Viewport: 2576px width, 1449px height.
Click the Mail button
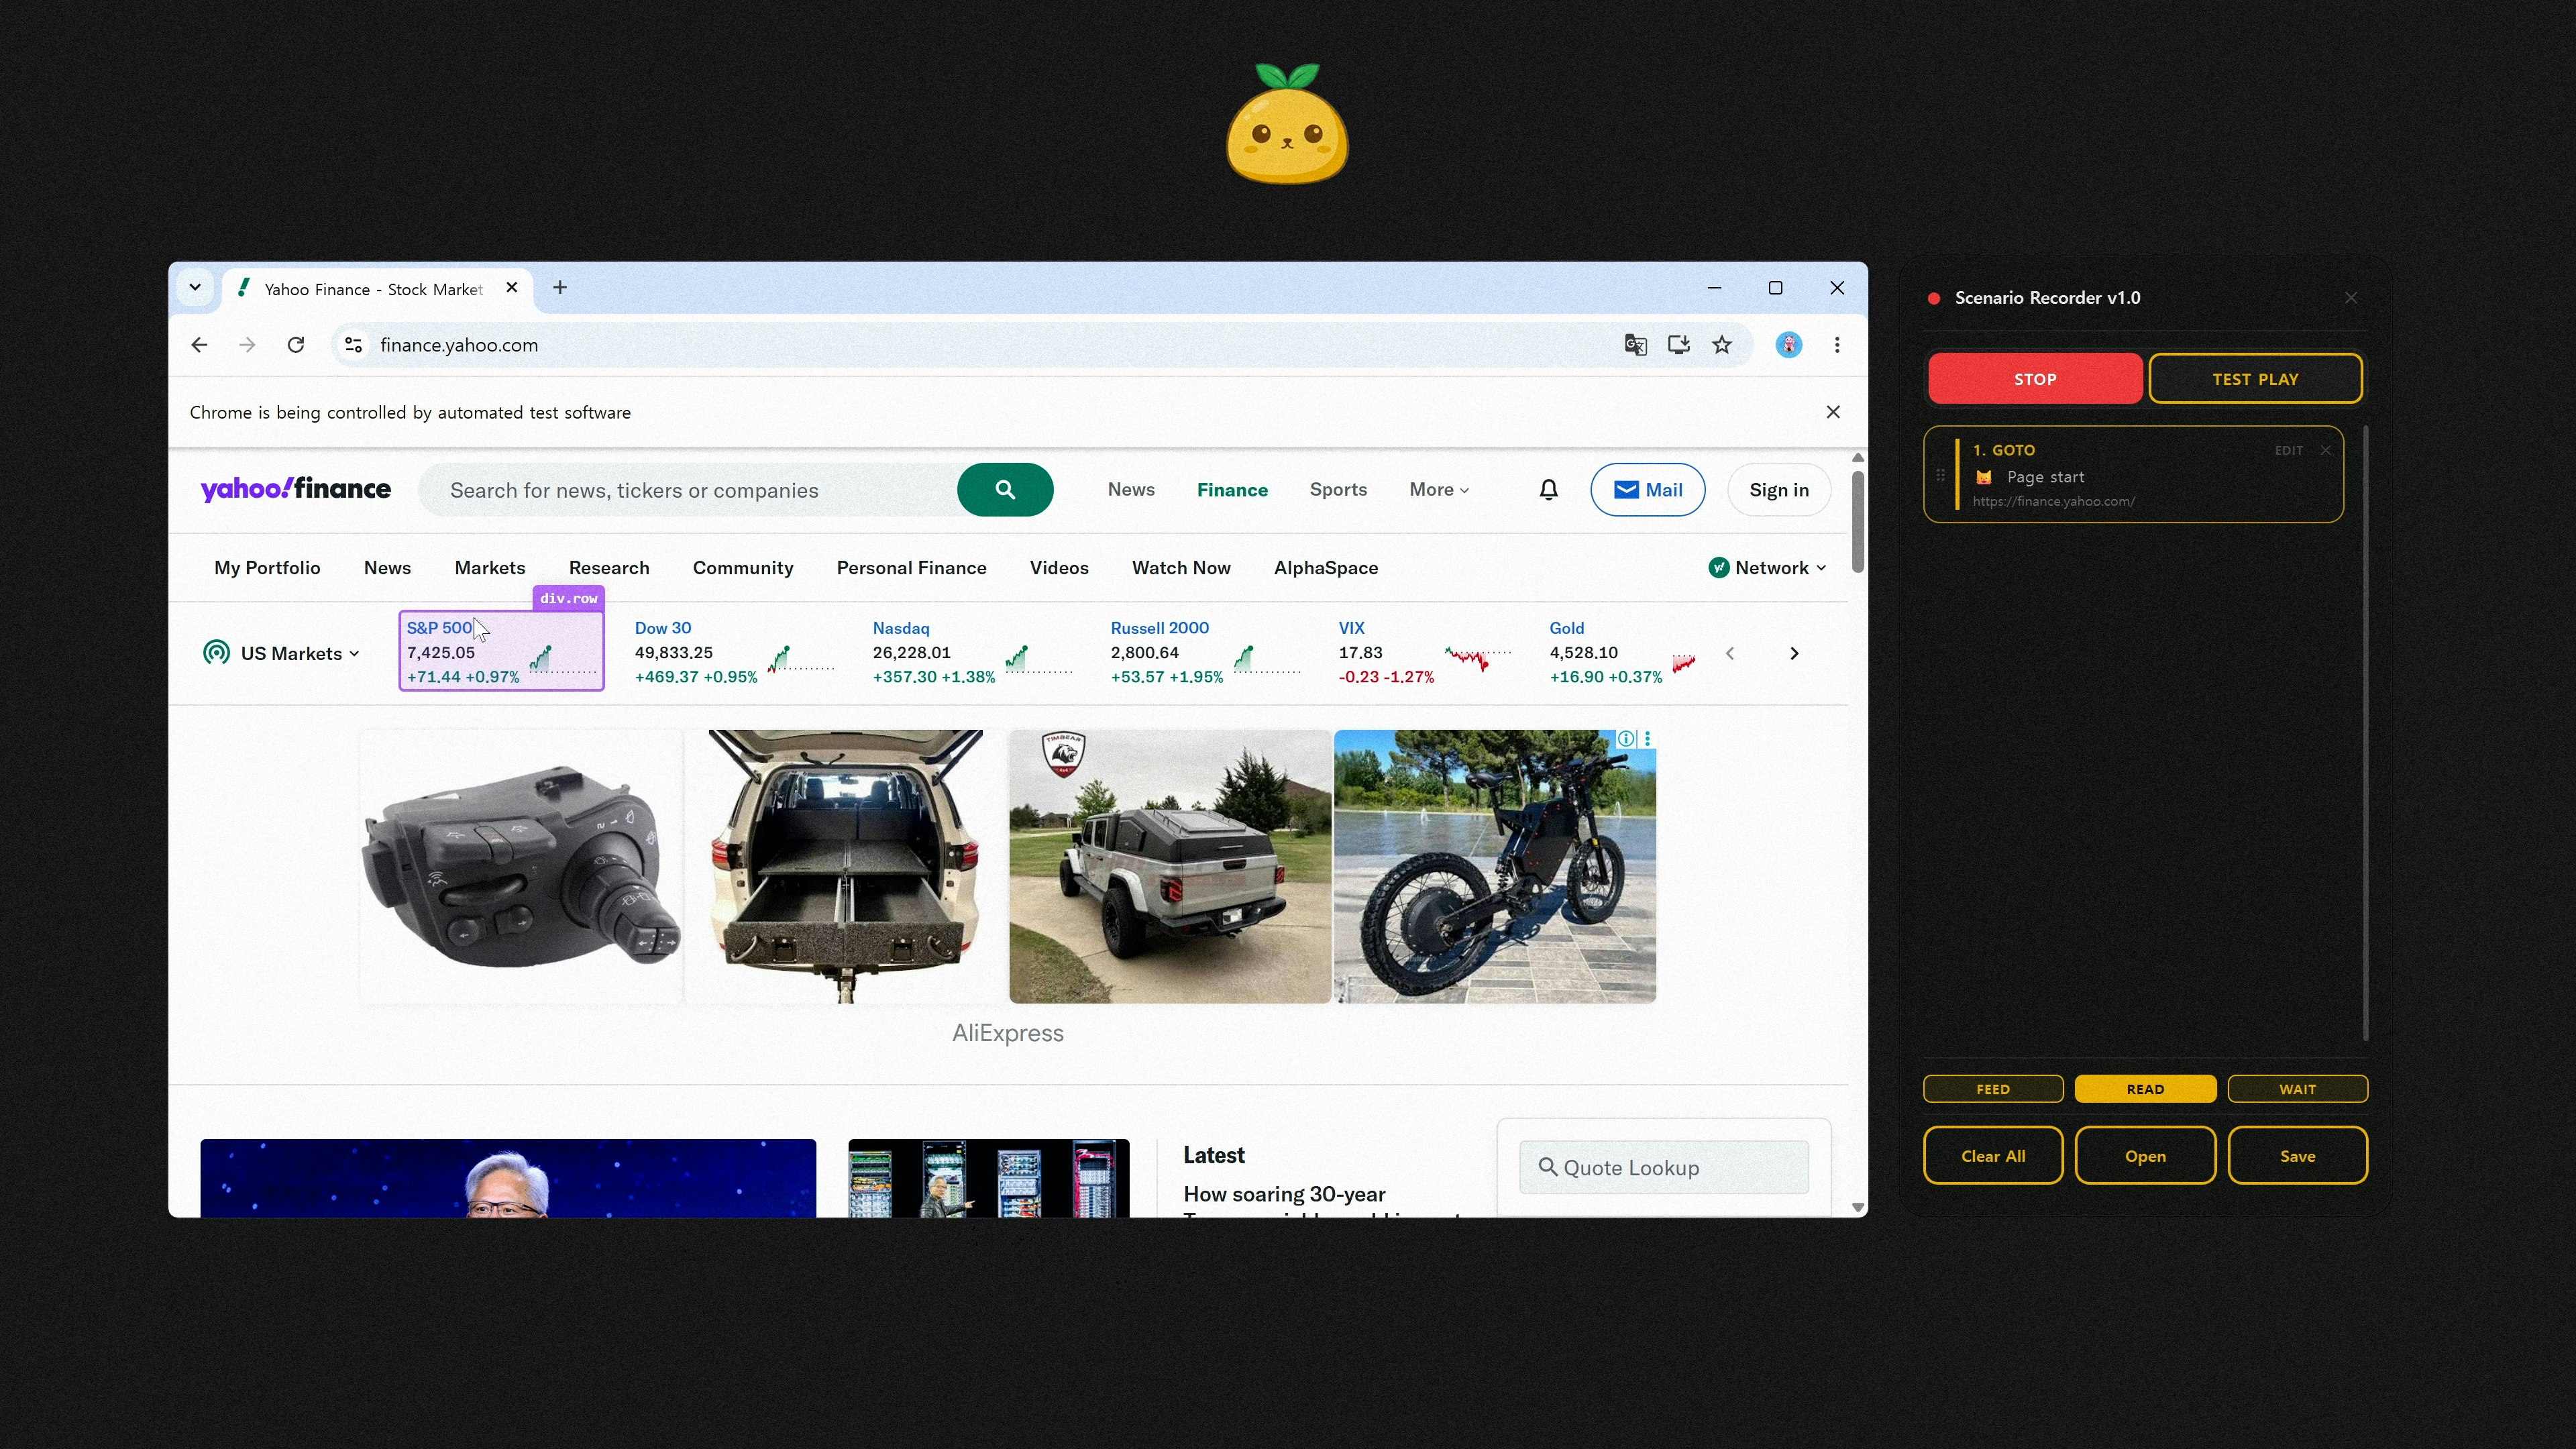tap(1647, 490)
